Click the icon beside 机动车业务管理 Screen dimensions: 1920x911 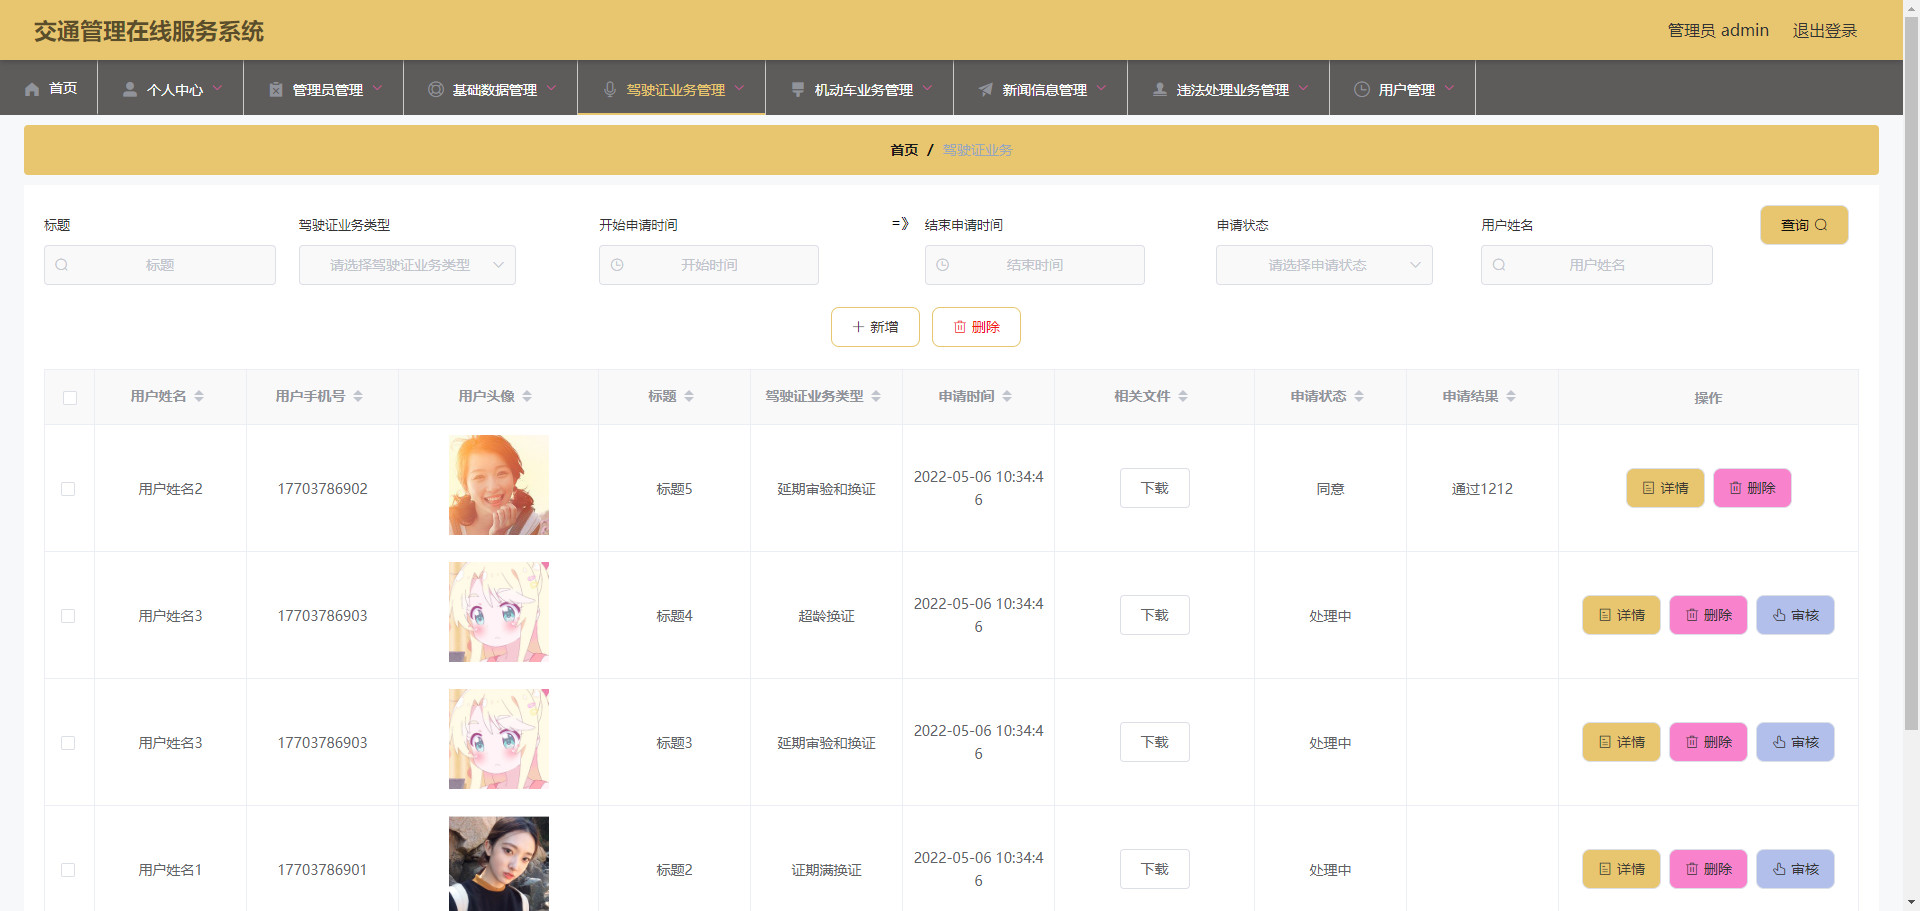coord(798,89)
